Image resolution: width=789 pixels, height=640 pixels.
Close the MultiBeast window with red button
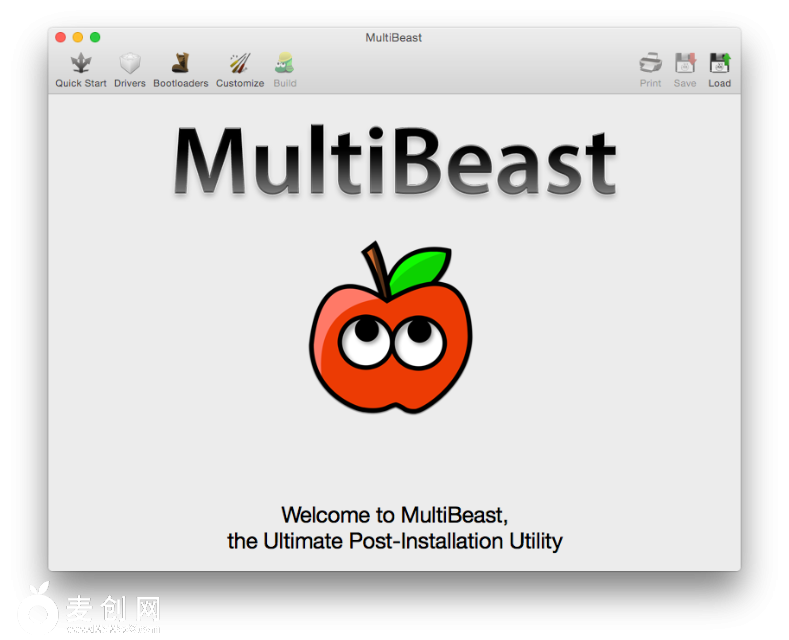coord(60,37)
